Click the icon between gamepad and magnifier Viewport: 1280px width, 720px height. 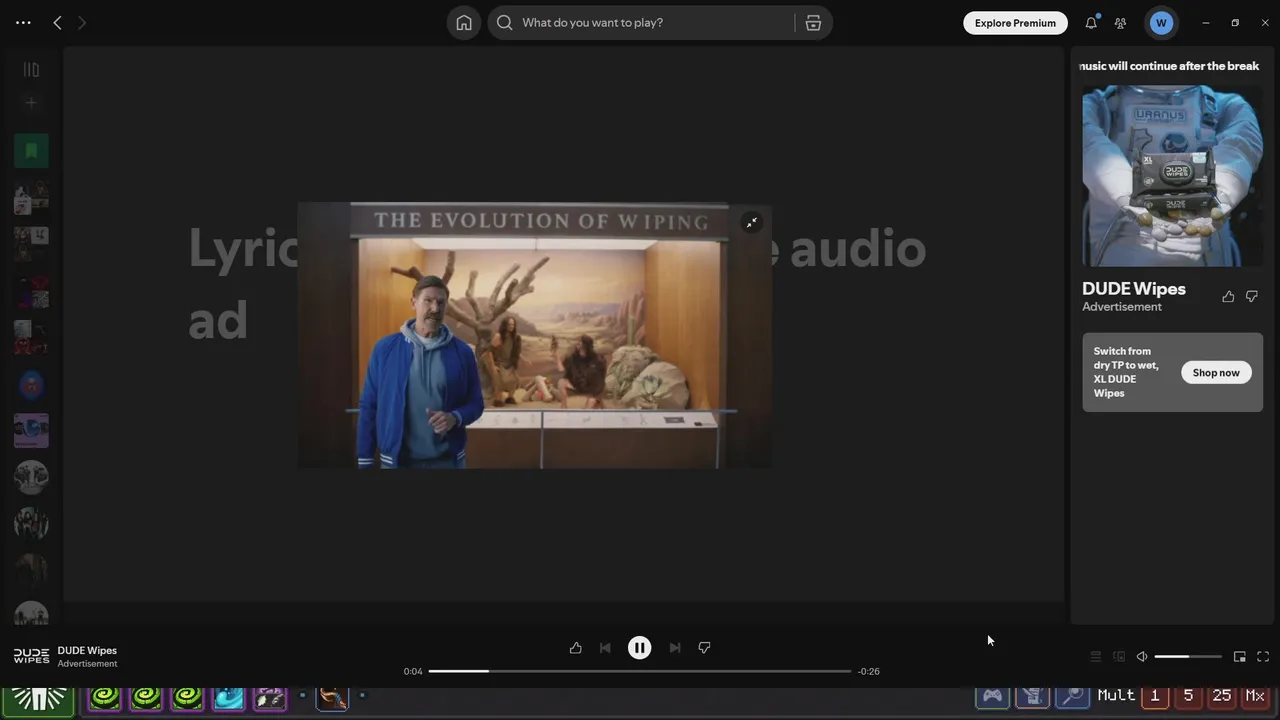[1032, 696]
